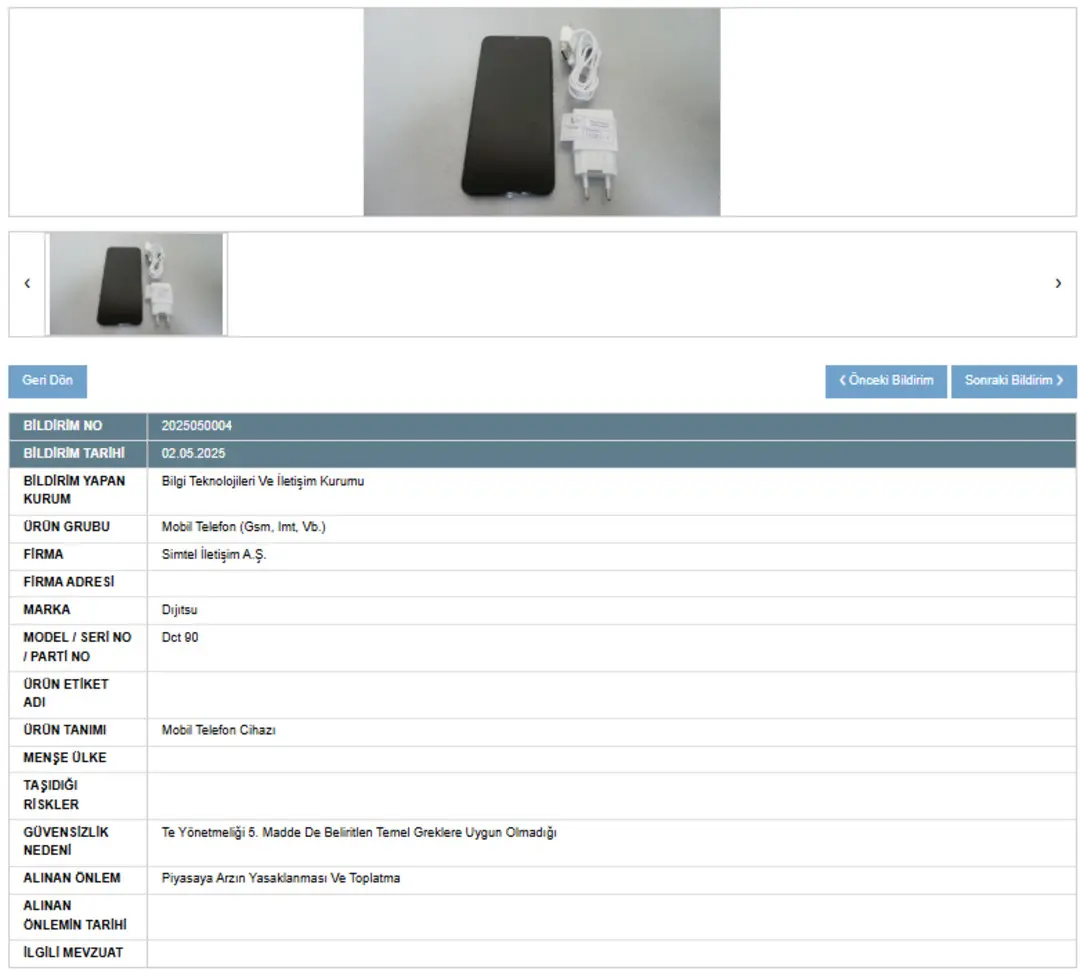This screenshot has width=1080, height=971.
Task: Click the BİLDİRİM NO header label
Action: coord(62,426)
